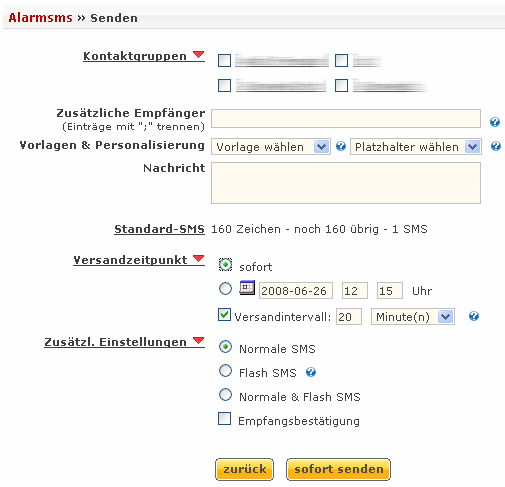
Task: Open the Platzhalter wählen dropdown
Action: click(416, 147)
